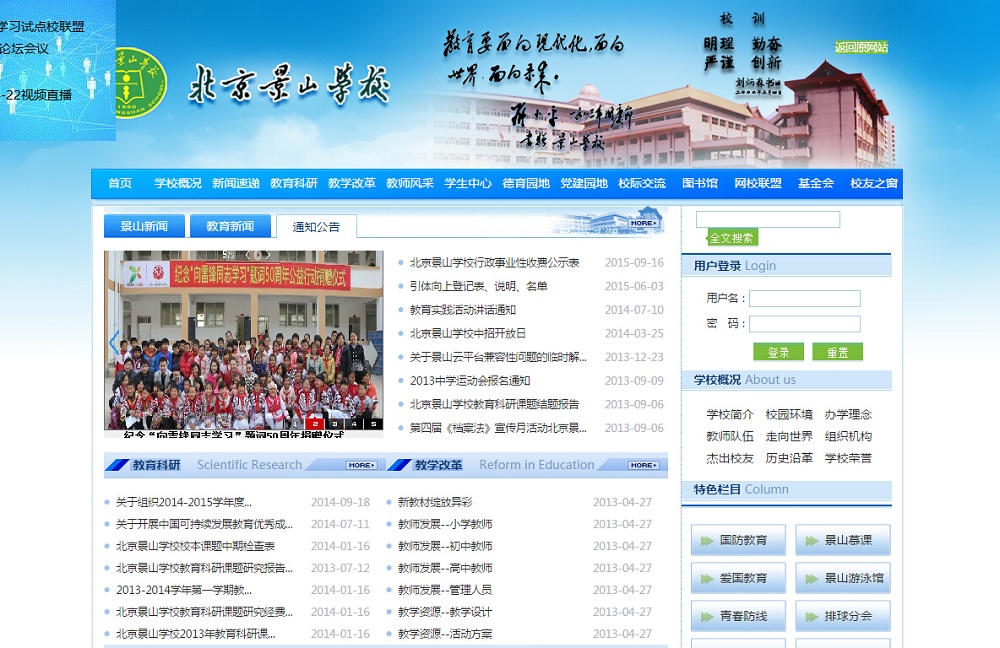Viewport: 1000px width, 648px height.
Task: Open 新闻速递 navigation menu
Action: coord(236,183)
